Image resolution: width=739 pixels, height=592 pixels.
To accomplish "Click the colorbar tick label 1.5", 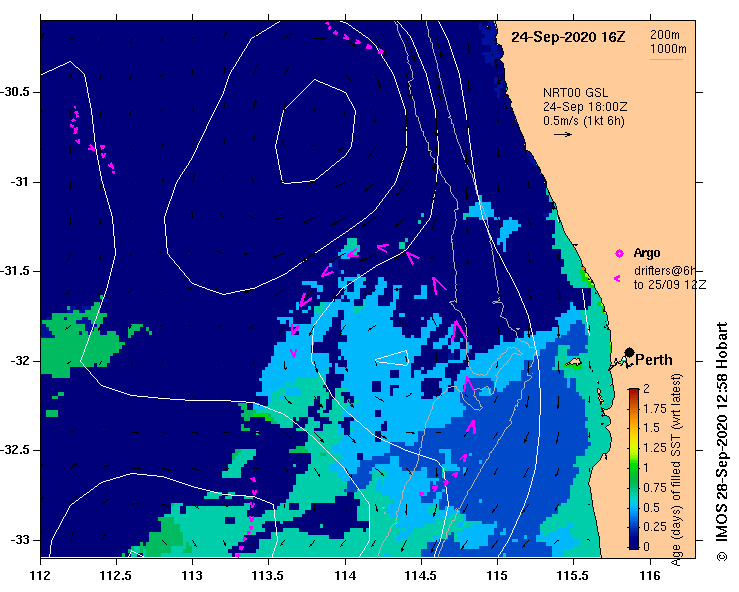I will 651,428.
